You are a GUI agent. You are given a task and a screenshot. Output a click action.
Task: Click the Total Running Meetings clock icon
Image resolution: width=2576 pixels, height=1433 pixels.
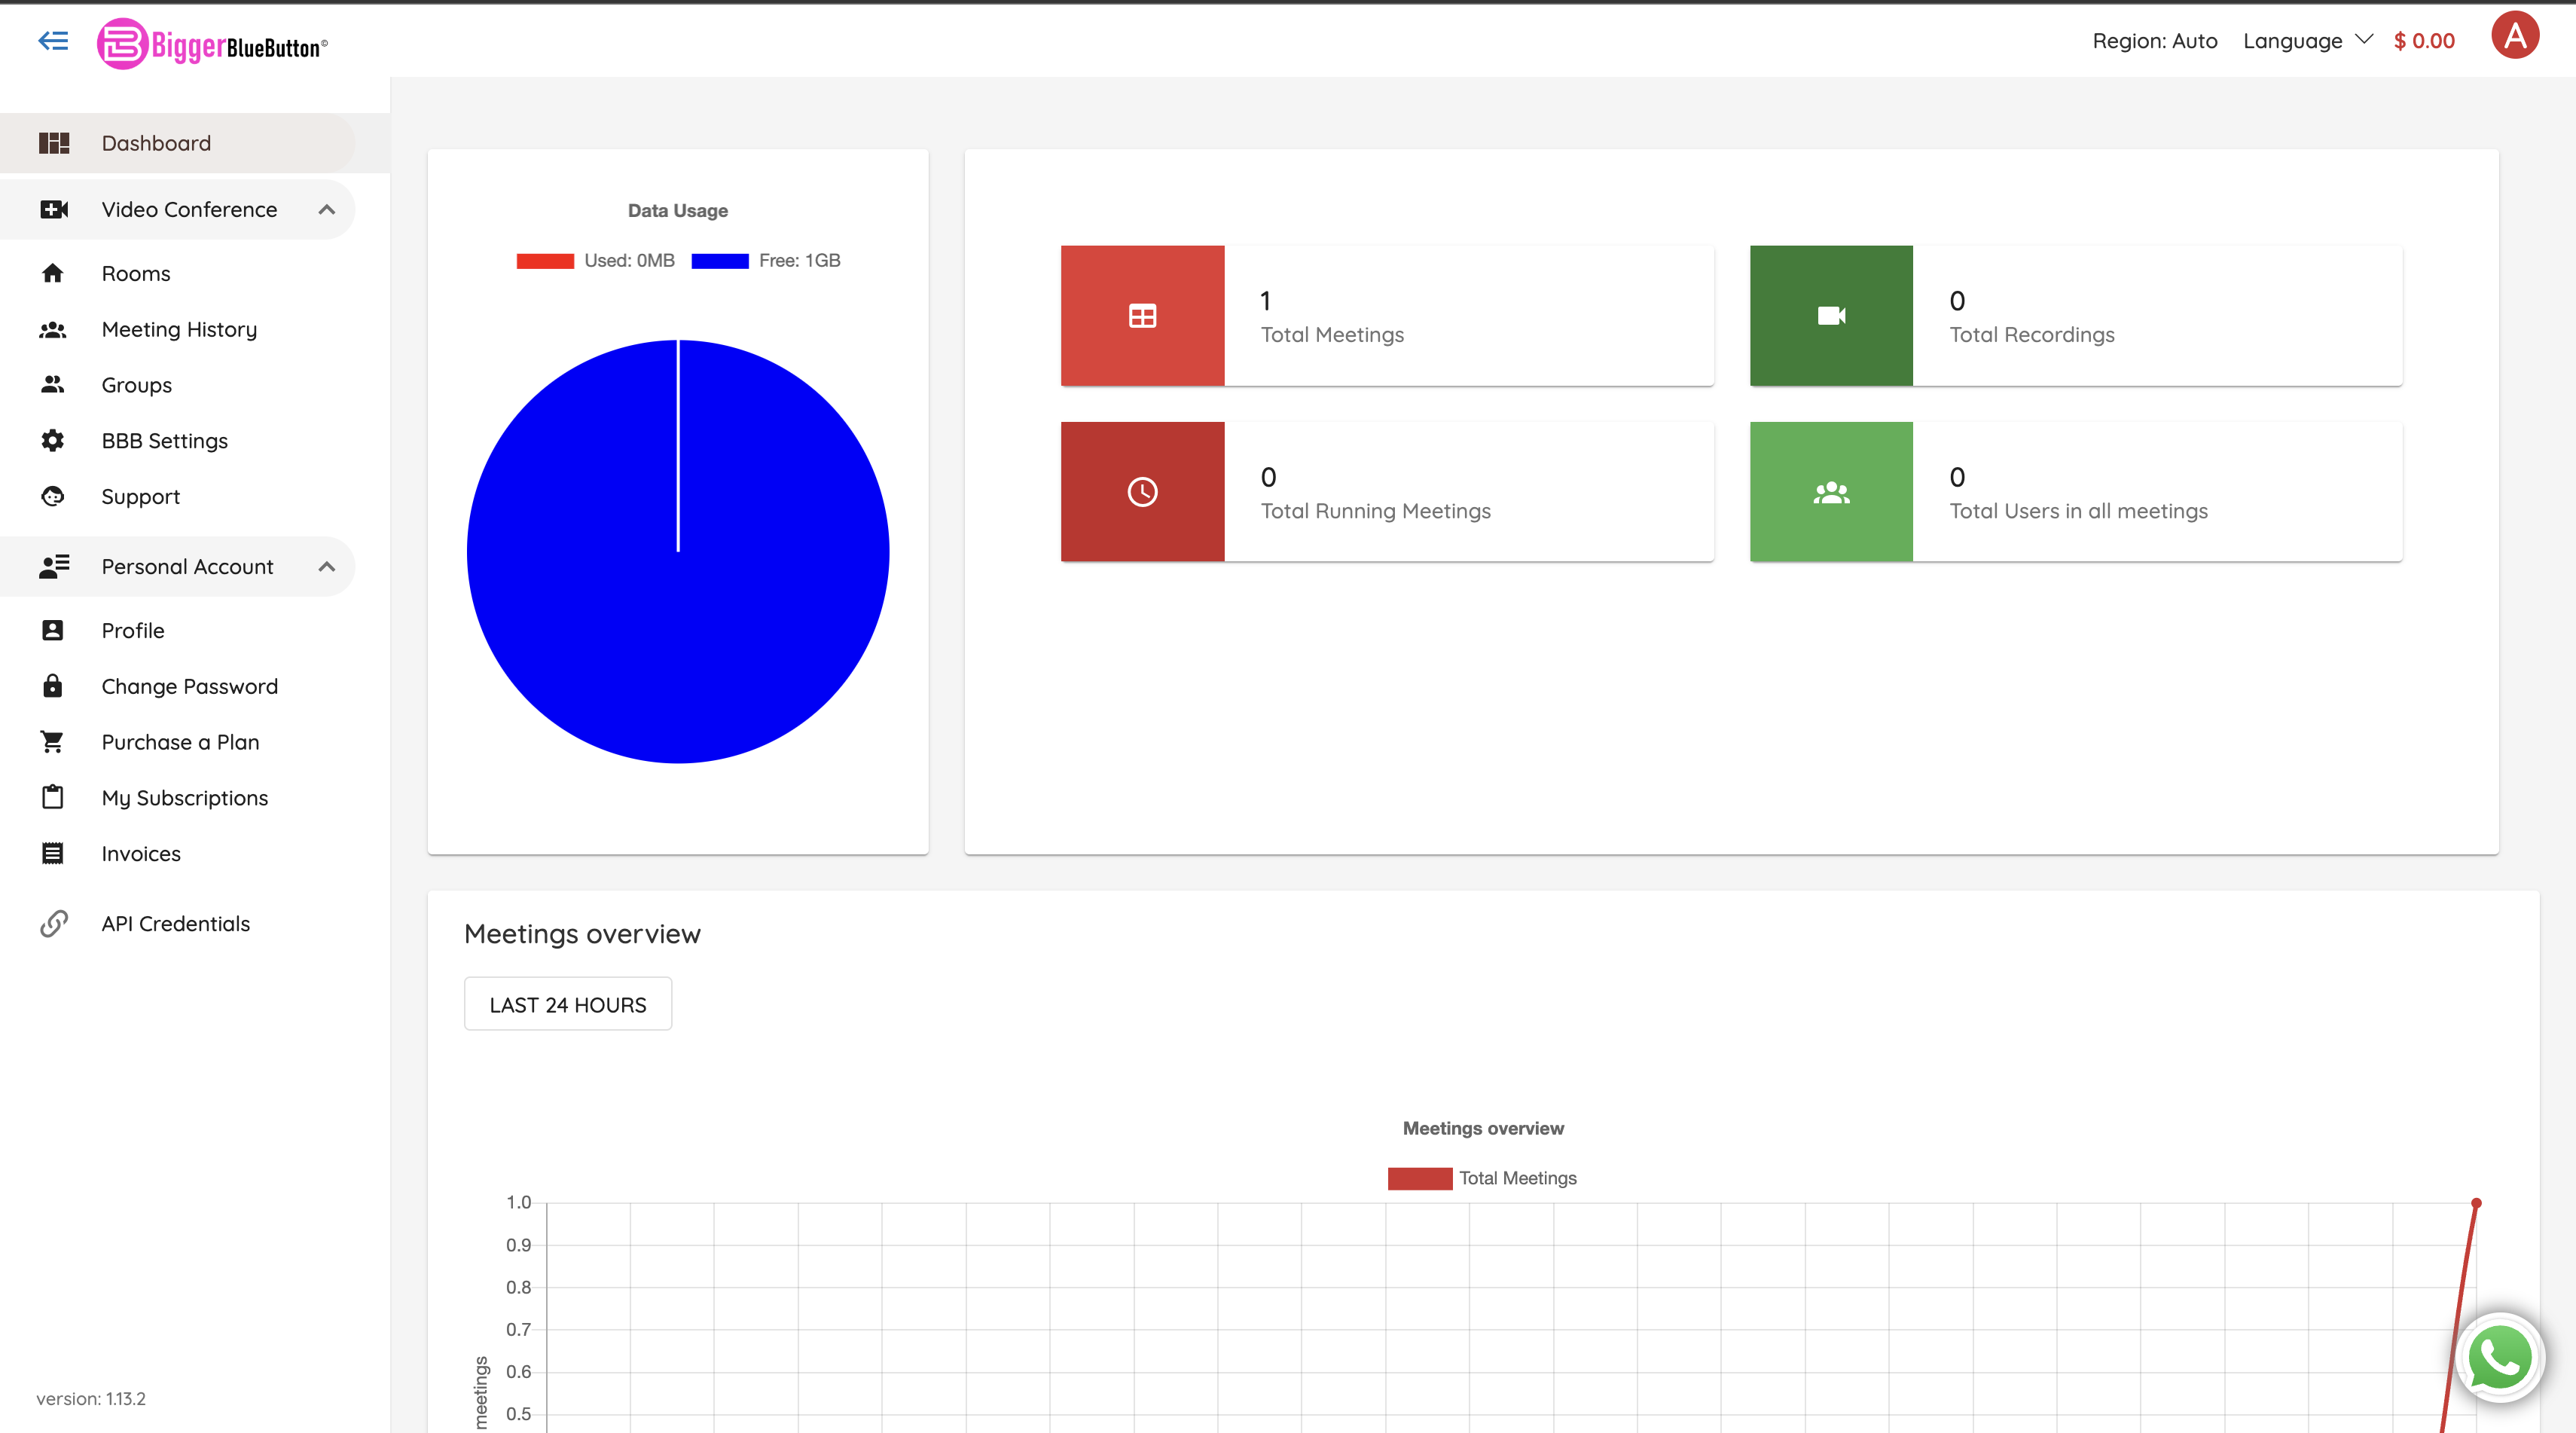click(x=1142, y=492)
